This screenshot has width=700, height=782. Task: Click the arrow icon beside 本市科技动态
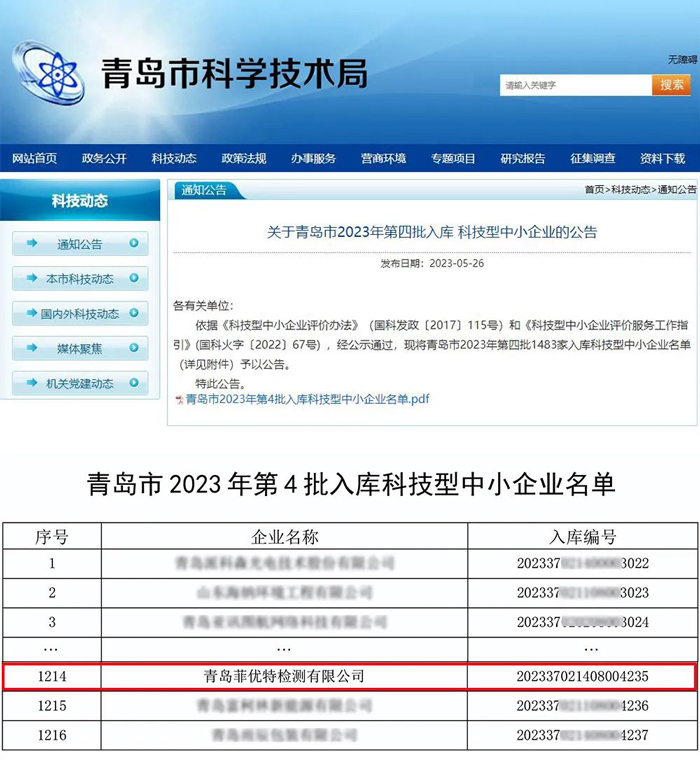pos(32,278)
